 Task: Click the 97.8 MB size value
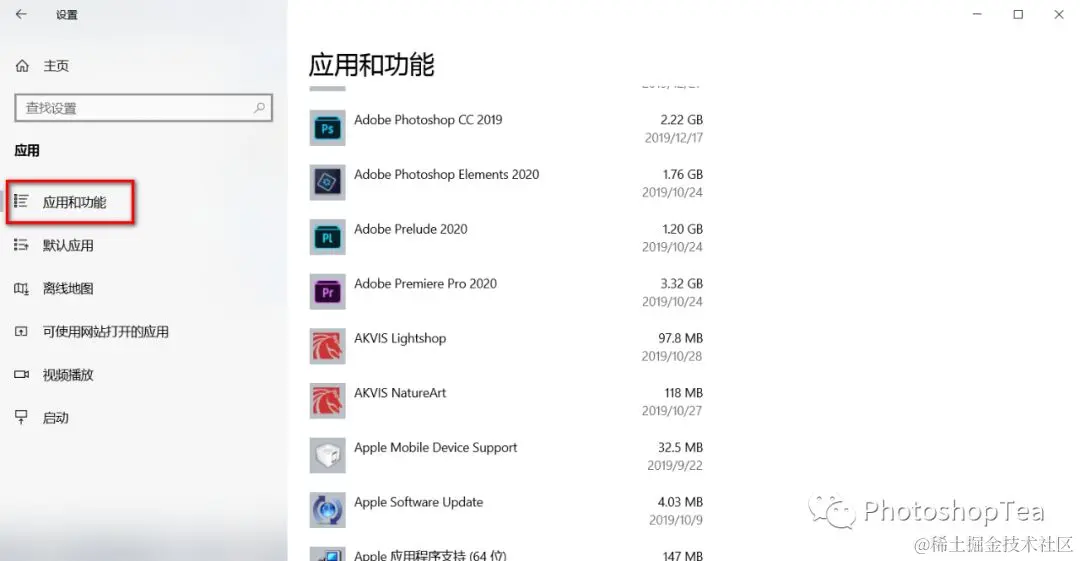(681, 338)
